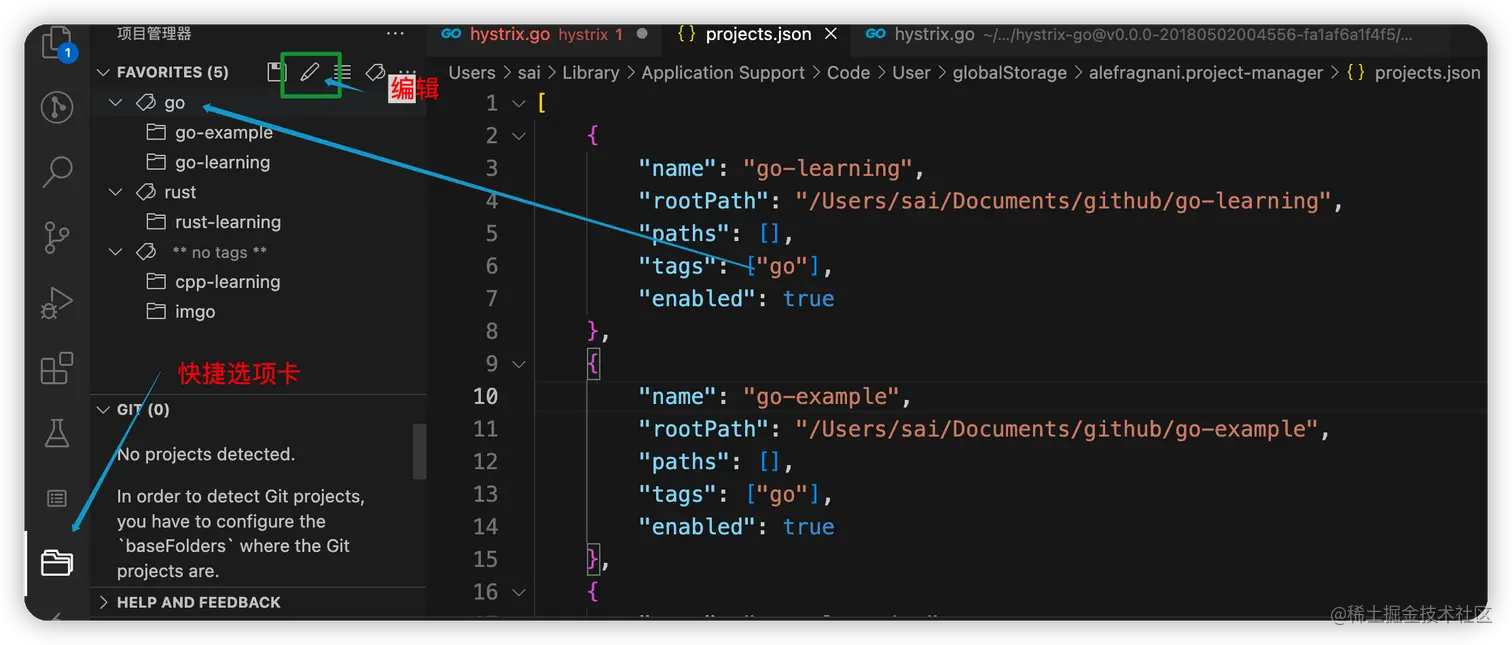This screenshot has height=645, width=1512.
Task: Open the Testing flask view
Action: point(57,432)
